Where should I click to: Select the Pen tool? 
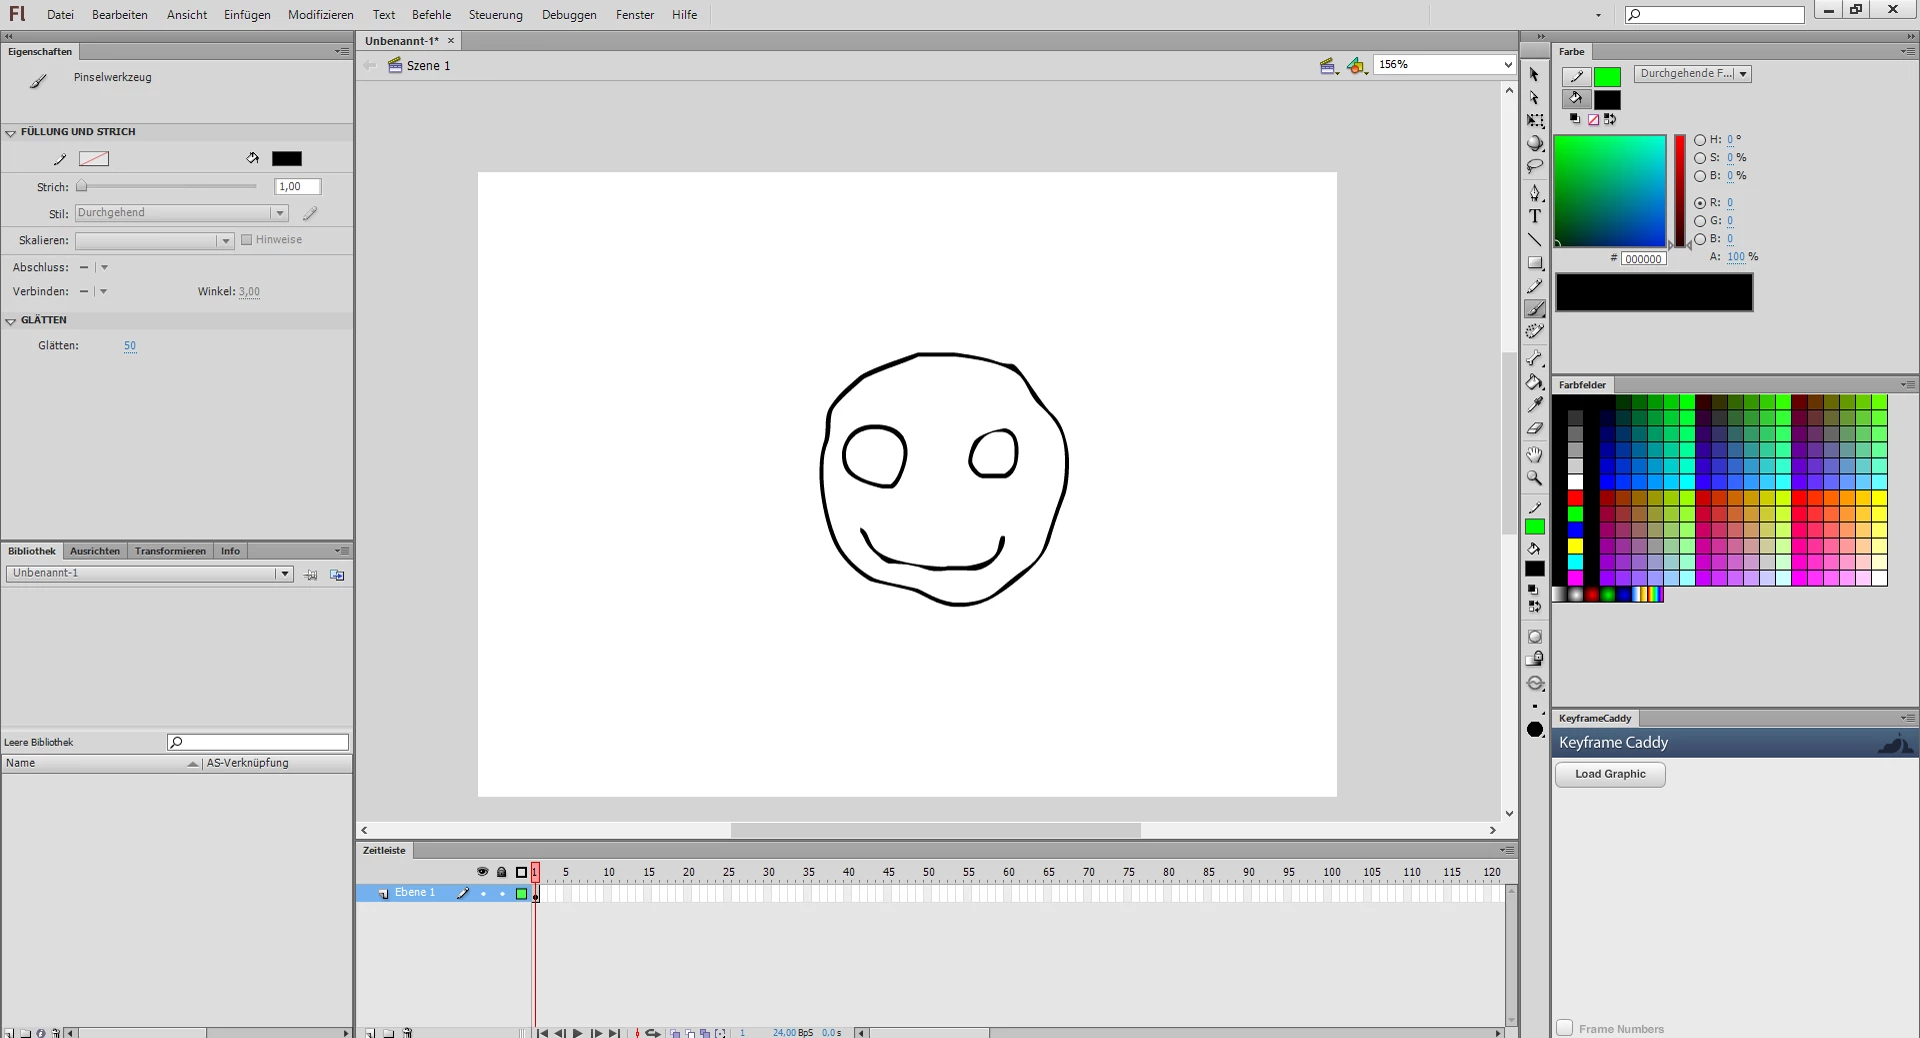[x=1535, y=193]
